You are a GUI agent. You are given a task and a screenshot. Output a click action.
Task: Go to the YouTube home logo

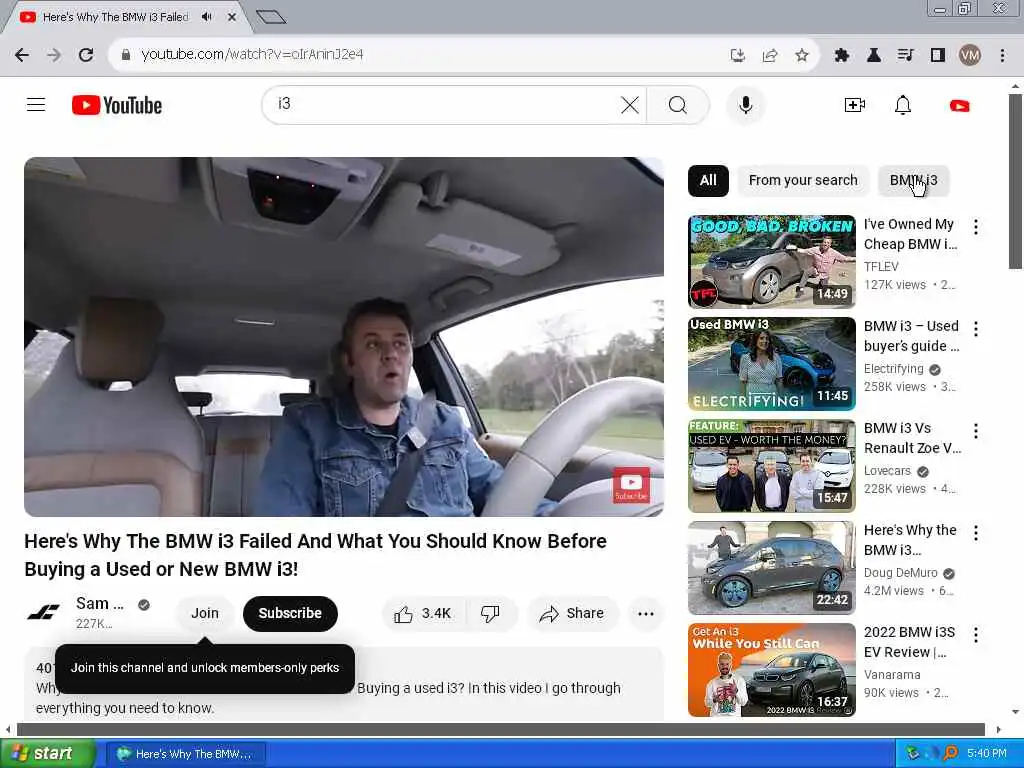[117, 105]
